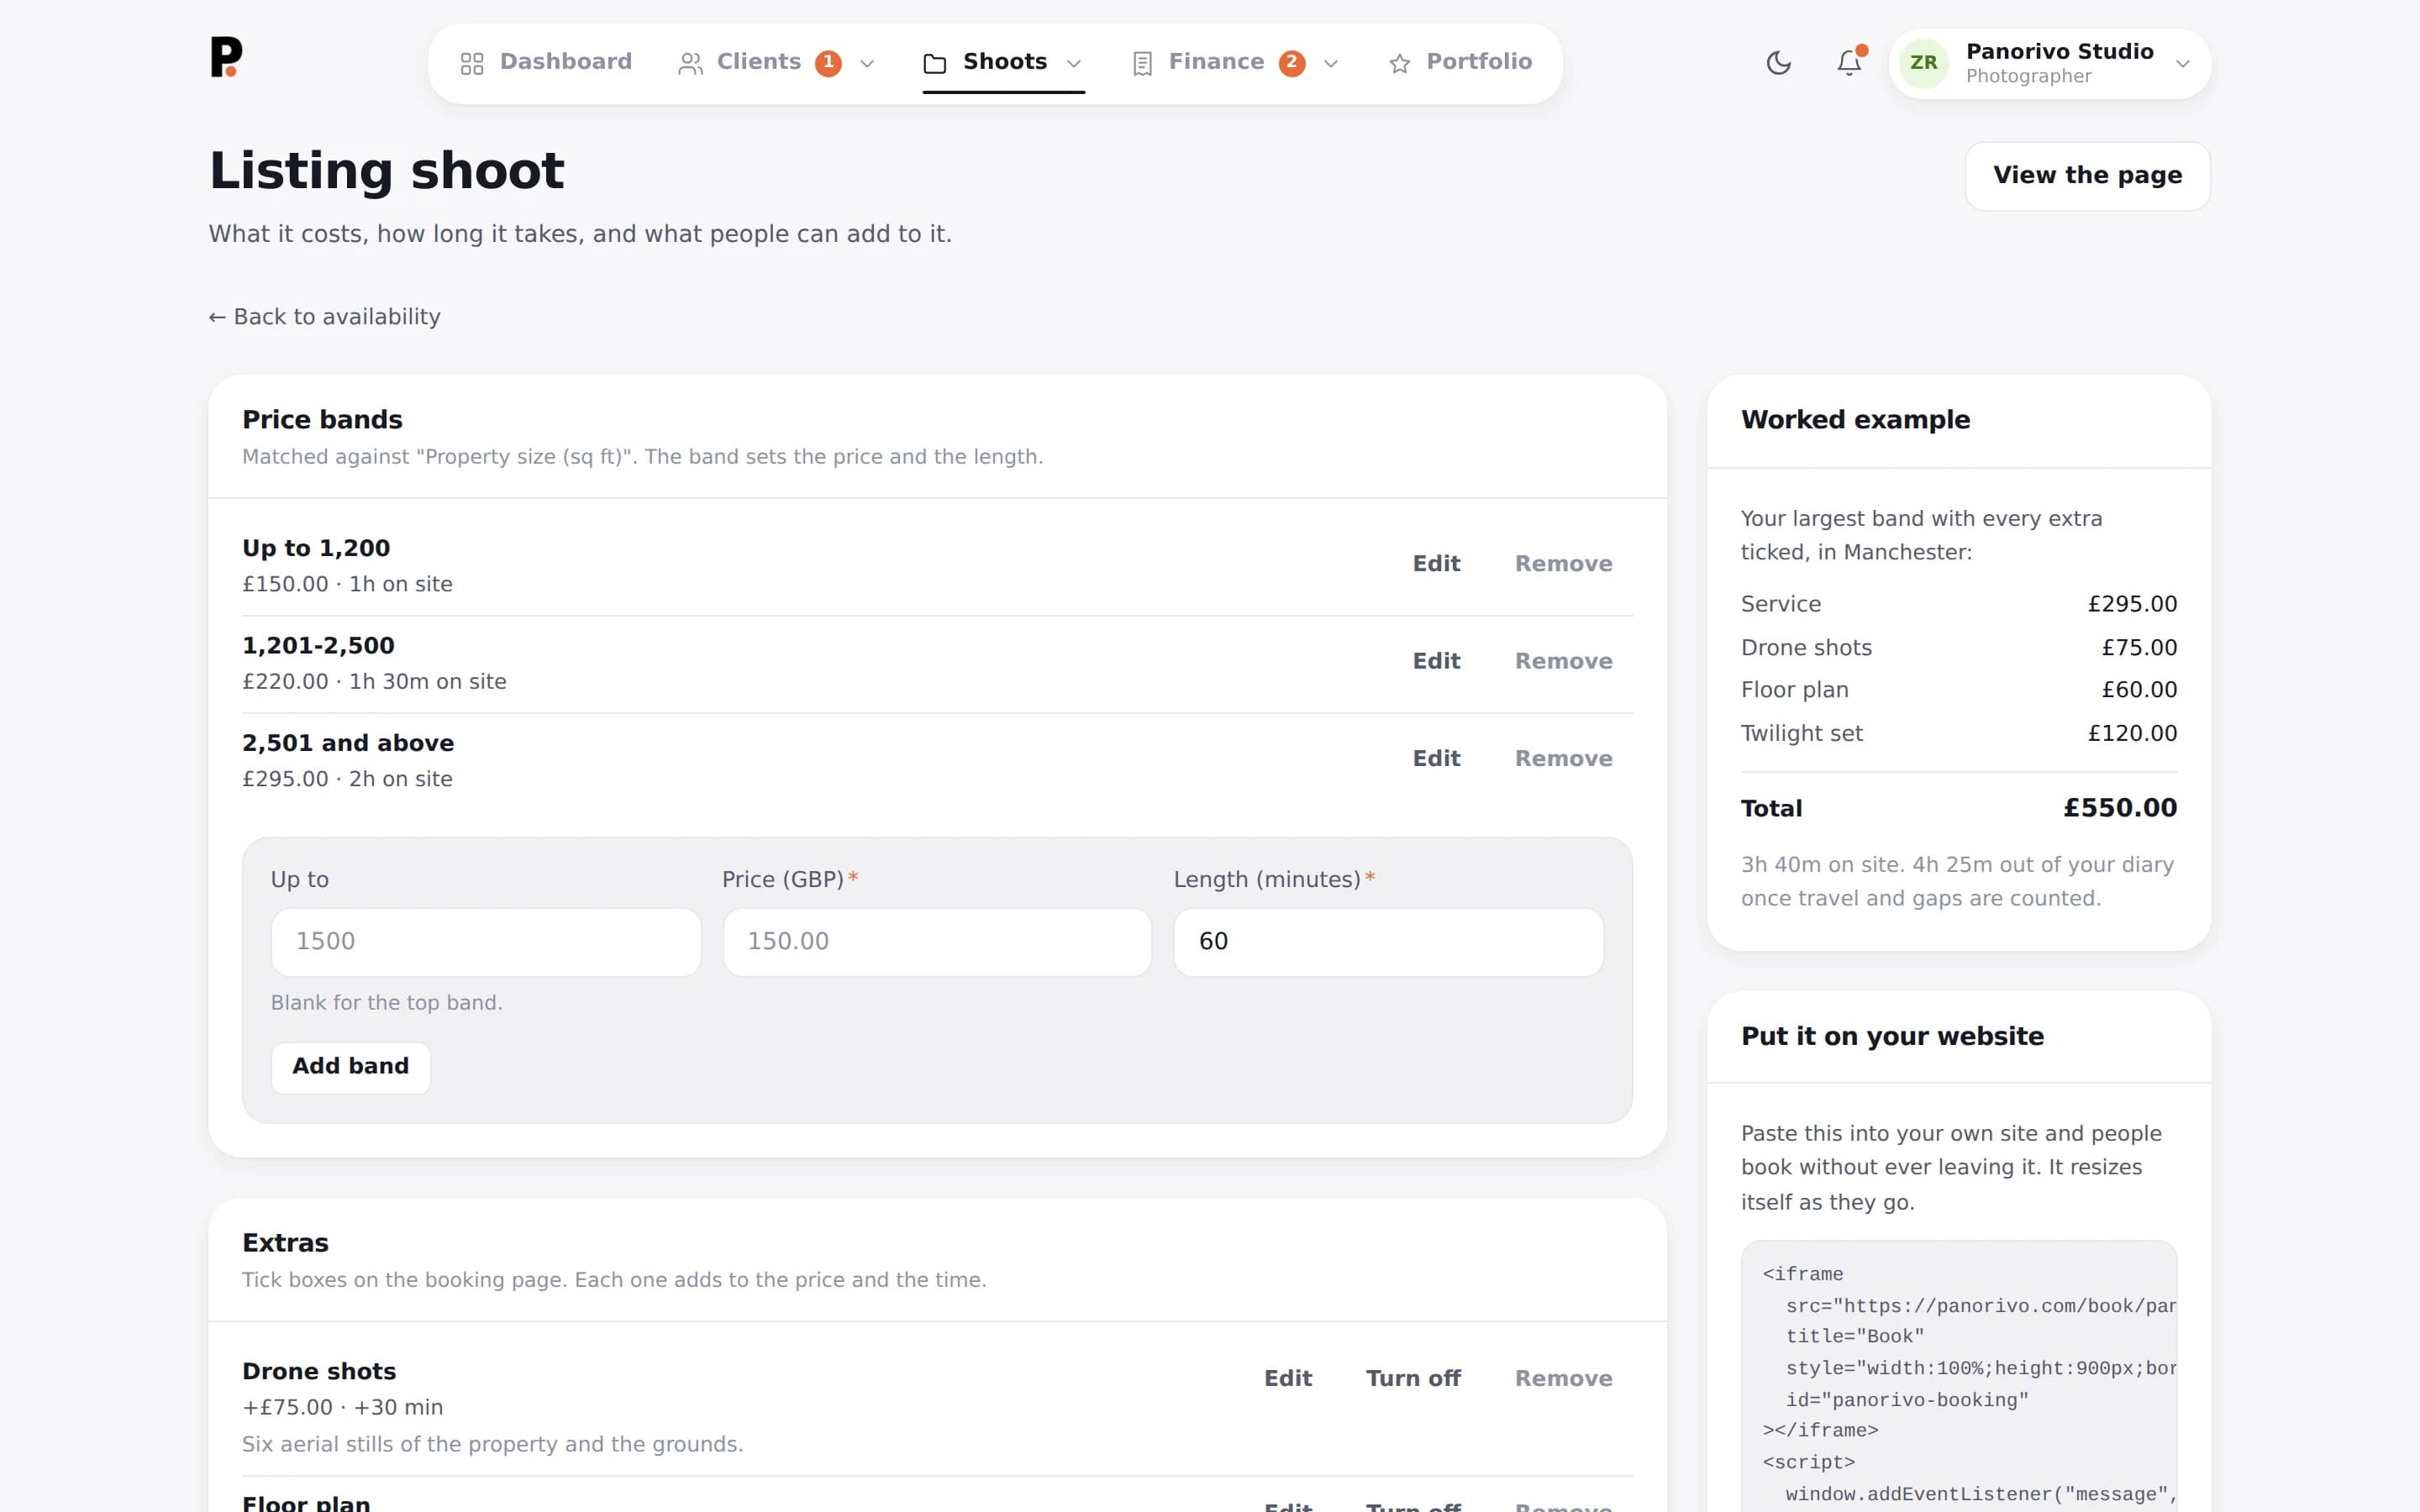
Task: Open the Dashboard tab
Action: 546,63
